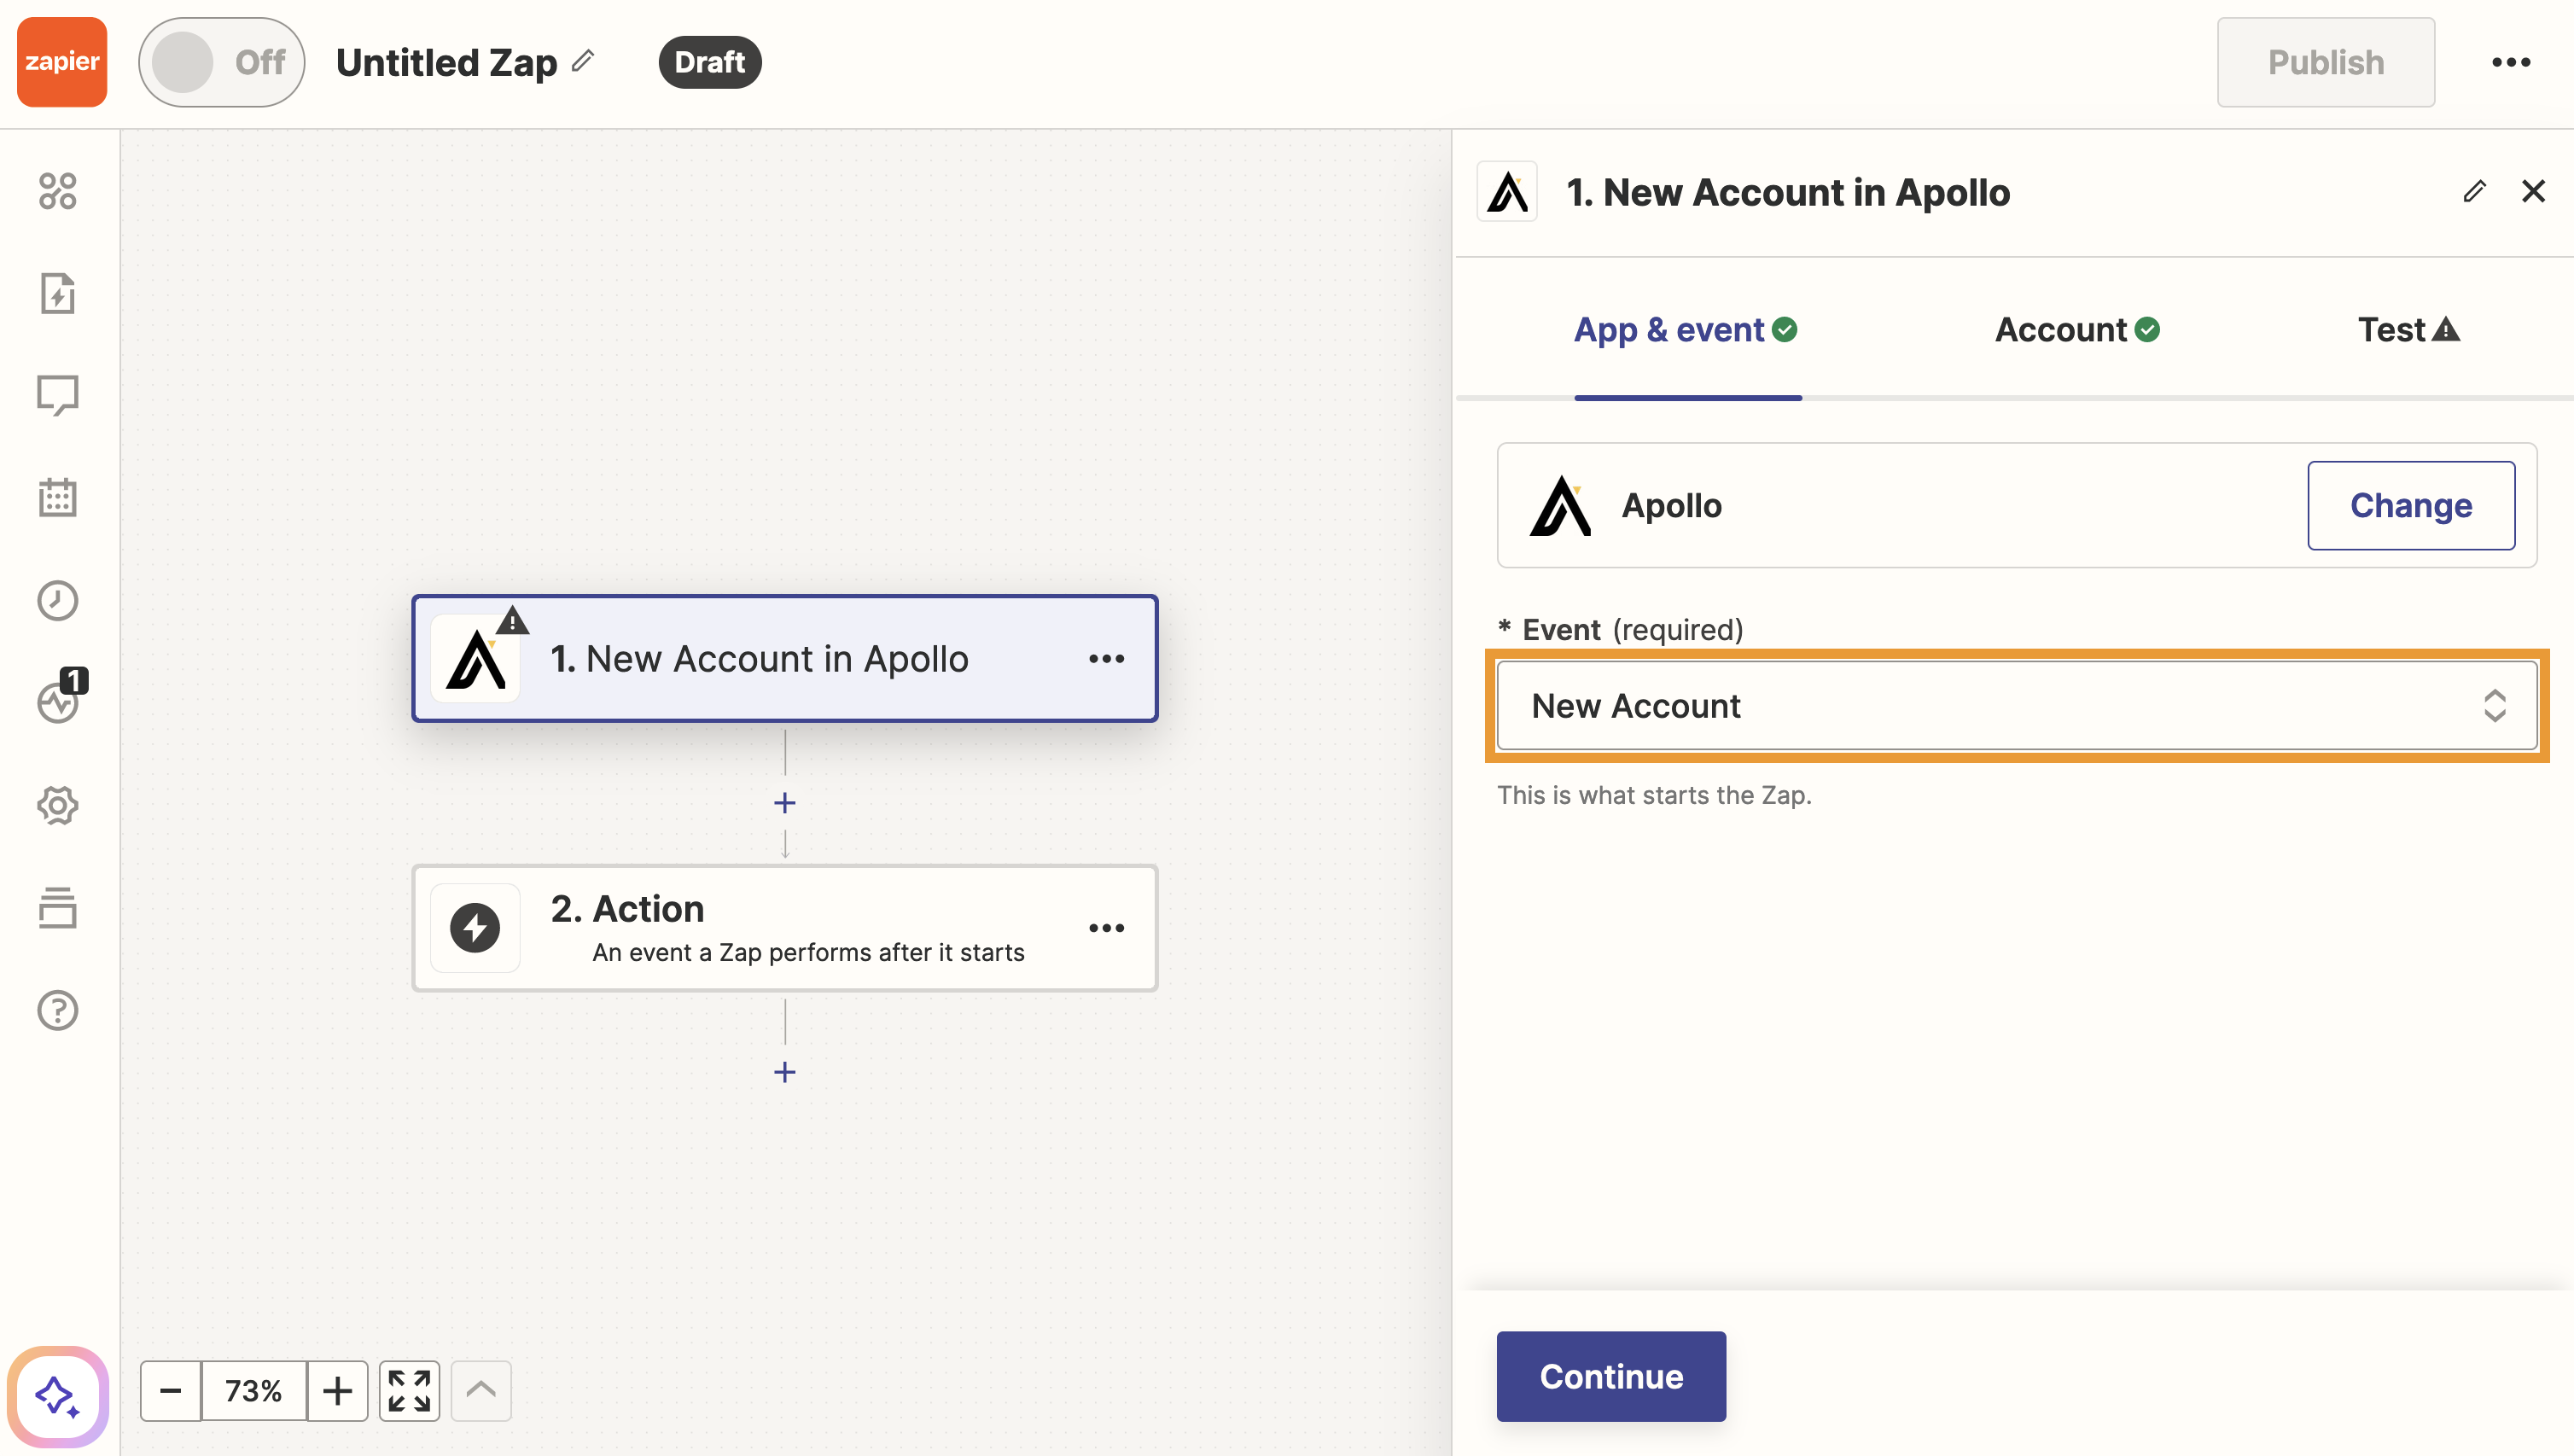This screenshot has height=1456, width=2574.
Task: Click the Publish button
Action: coord(2325,62)
